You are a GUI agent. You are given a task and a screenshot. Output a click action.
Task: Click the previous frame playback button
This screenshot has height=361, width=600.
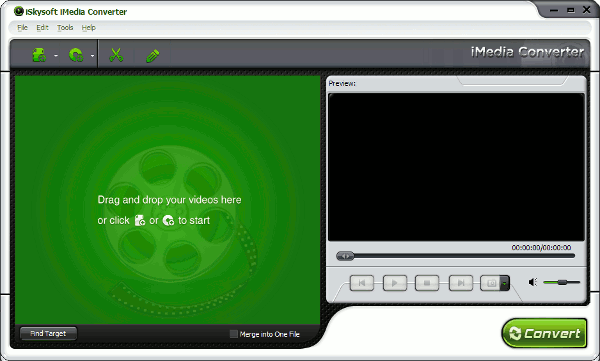[362, 283]
